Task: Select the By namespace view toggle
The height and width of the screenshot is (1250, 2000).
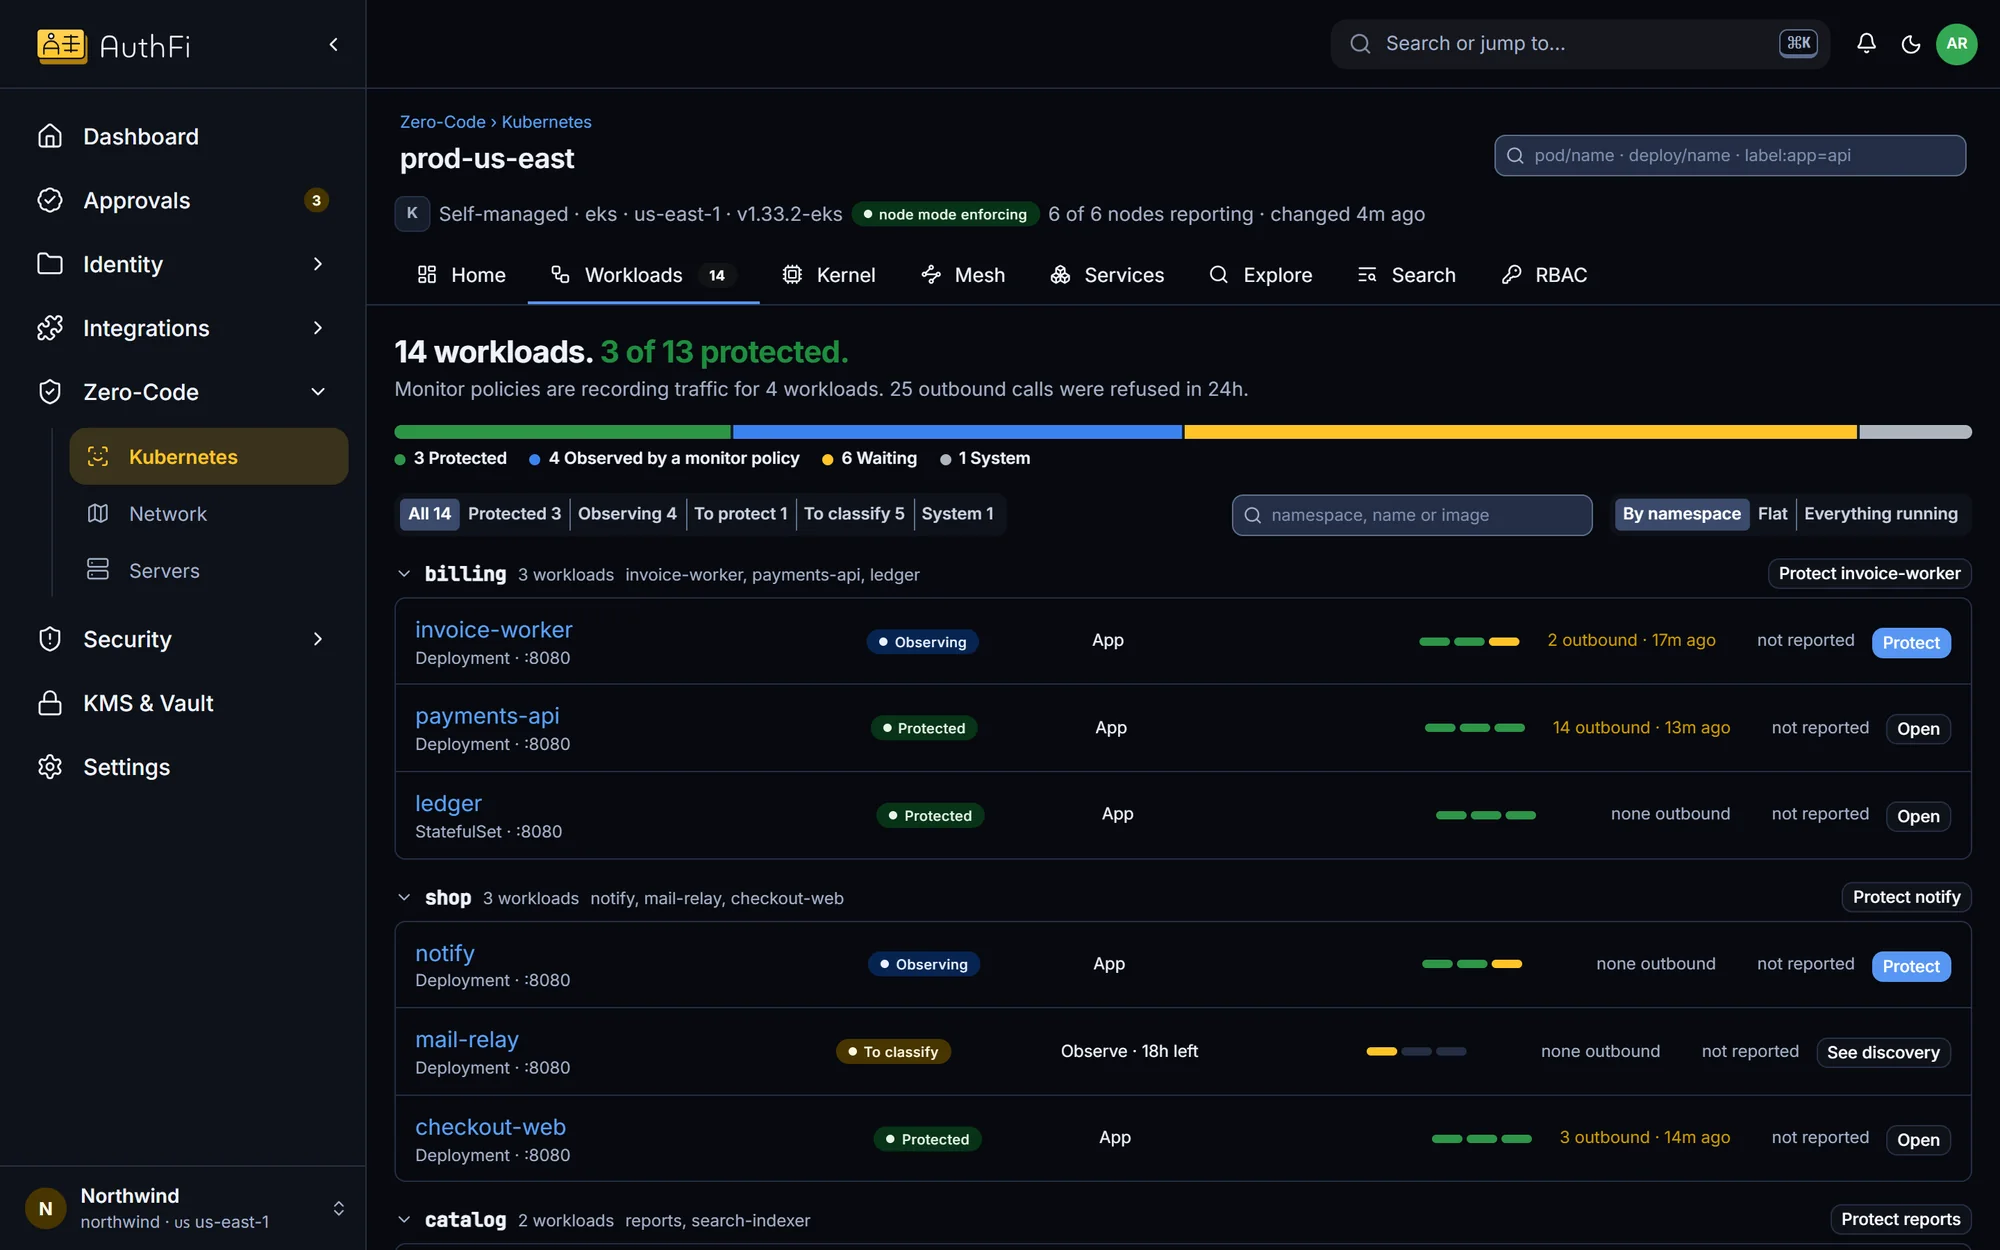Action: click(1681, 514)
